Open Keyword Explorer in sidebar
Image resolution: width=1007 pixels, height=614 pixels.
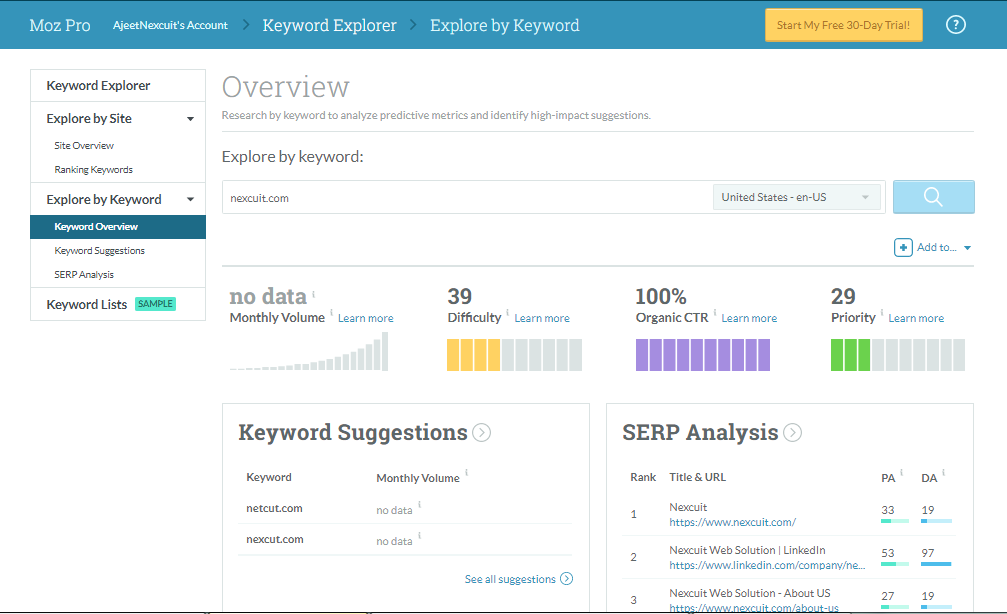point(98,85)
